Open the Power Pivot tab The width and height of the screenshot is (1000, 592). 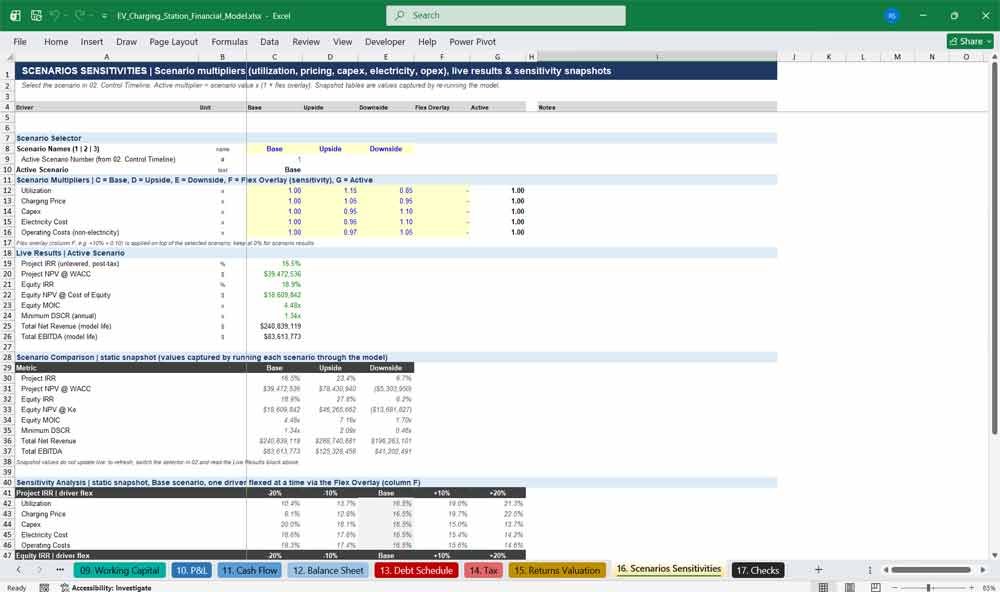pos(473,41)
